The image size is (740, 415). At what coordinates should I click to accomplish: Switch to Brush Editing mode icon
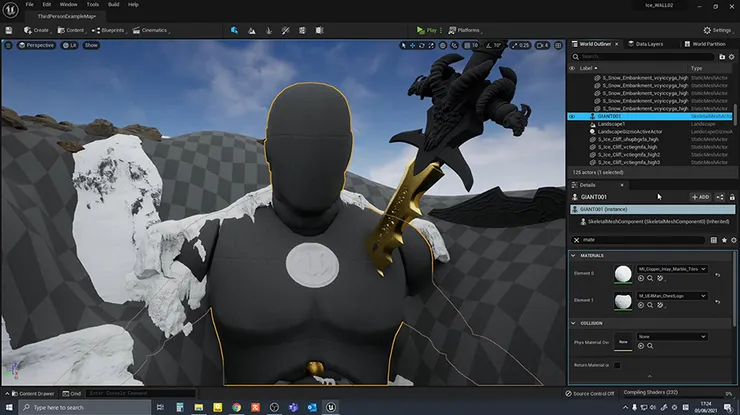click(x=320, y=30)
